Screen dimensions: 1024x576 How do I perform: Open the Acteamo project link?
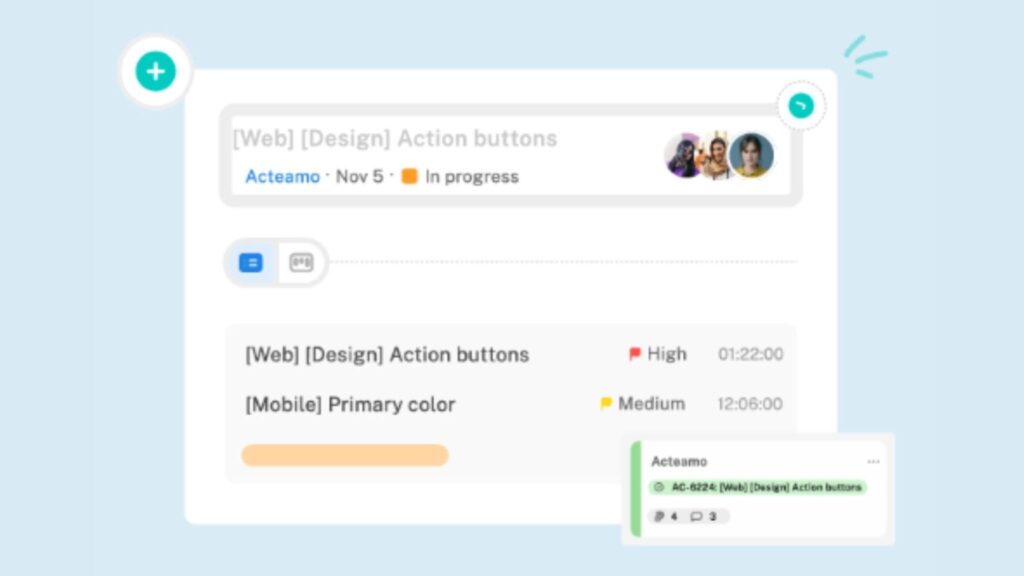(282, 177)
